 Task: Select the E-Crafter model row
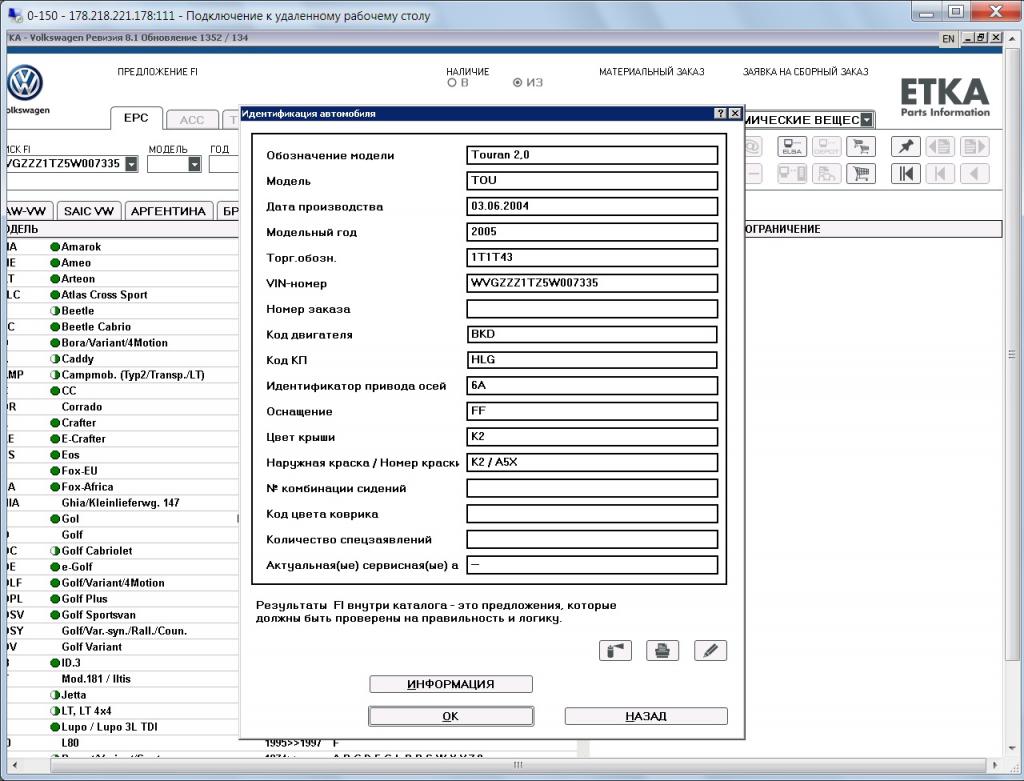coord(123,439)
